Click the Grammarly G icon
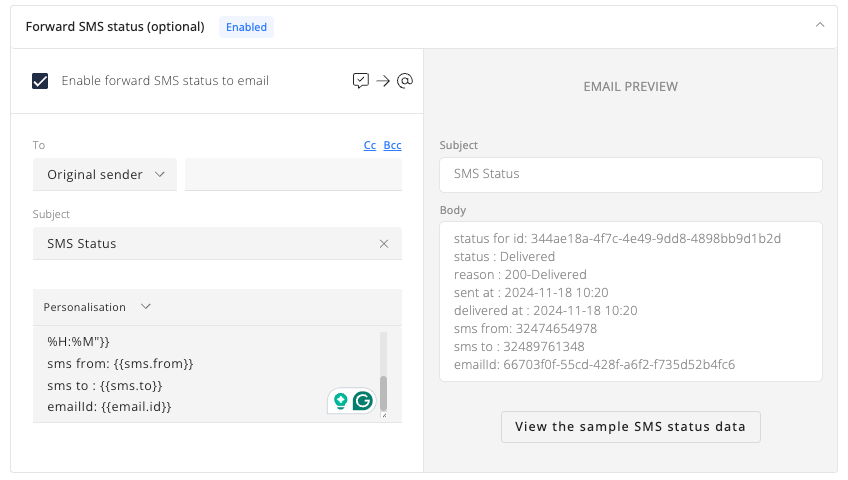The height and width of the screenshot is (480, 848). [363, 401]
